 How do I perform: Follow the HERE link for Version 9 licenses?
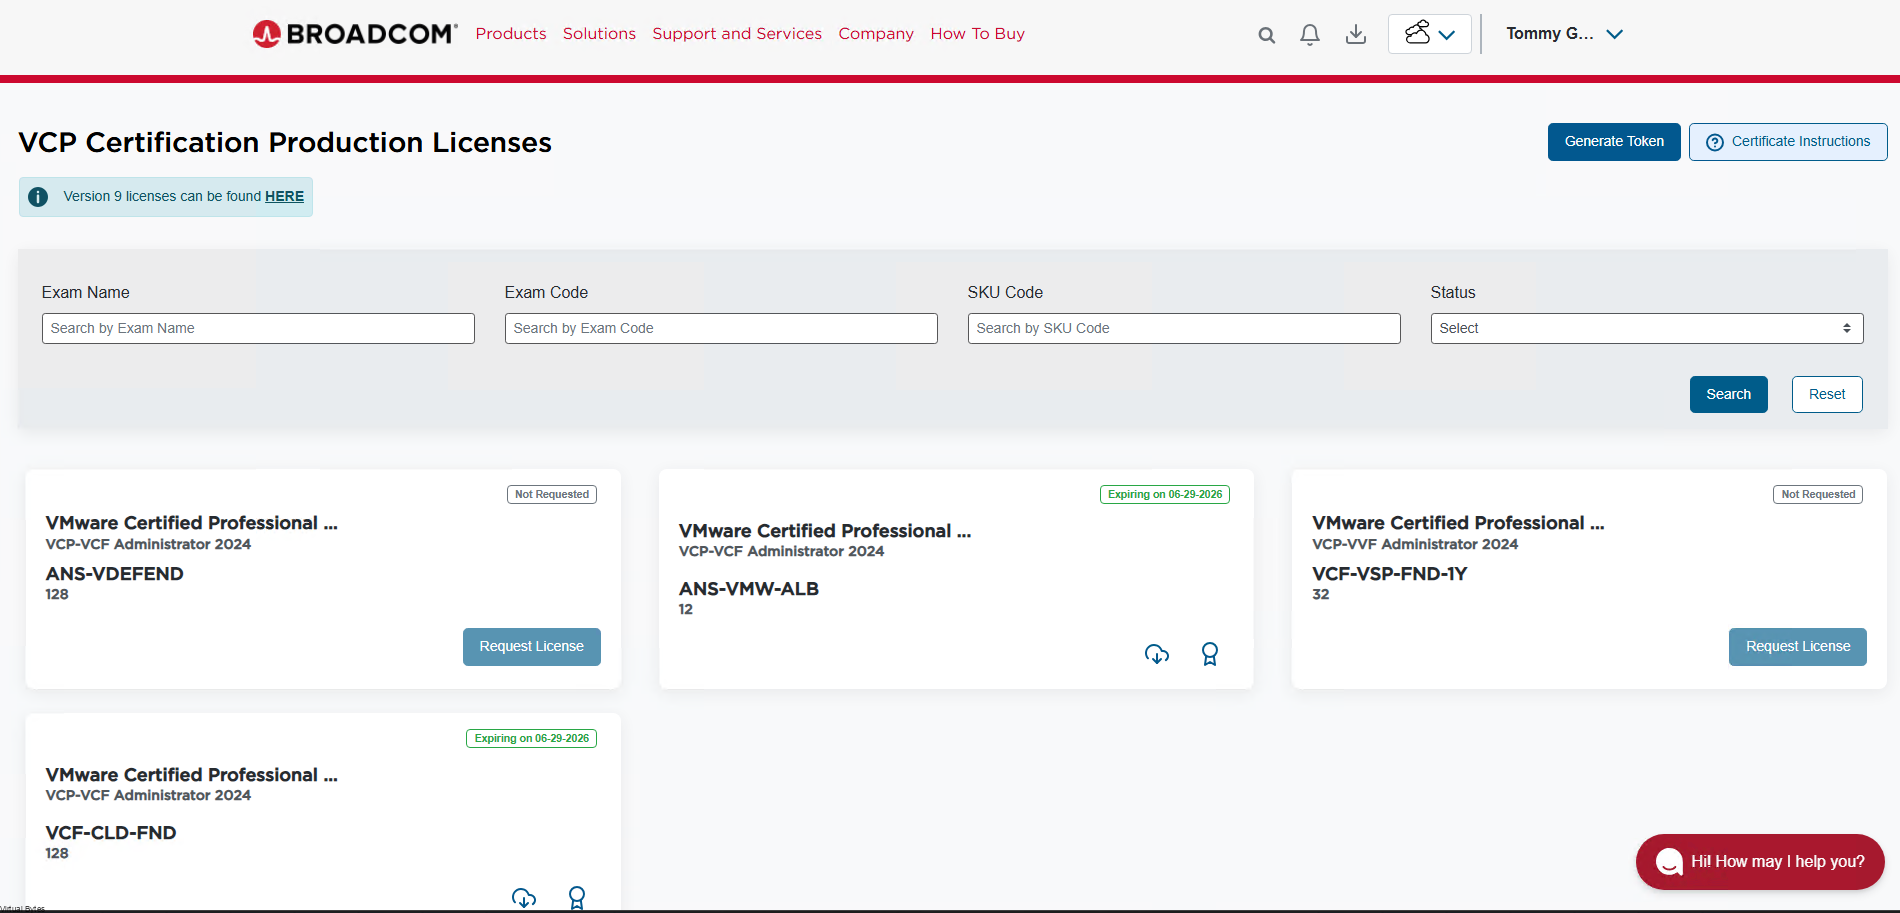[x=284, y=197]
